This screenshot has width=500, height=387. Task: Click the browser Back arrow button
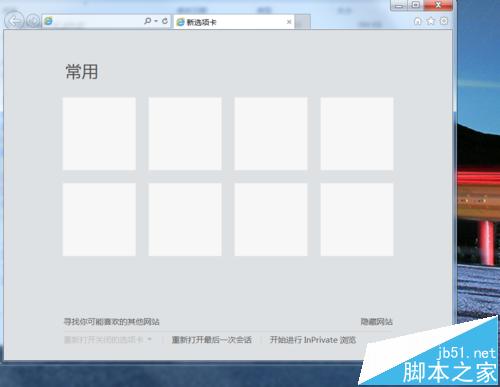coord(14,21)
